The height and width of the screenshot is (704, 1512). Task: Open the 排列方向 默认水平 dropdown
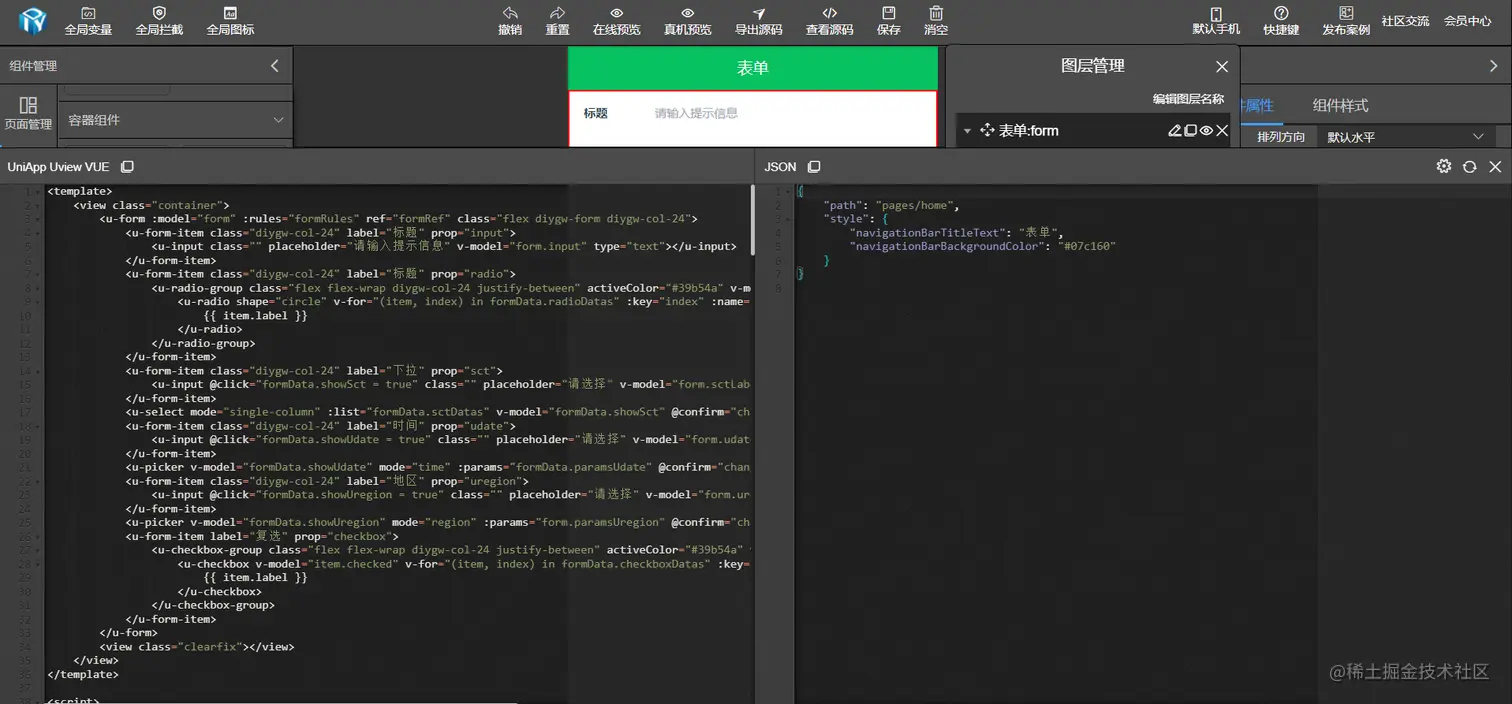1405,137
